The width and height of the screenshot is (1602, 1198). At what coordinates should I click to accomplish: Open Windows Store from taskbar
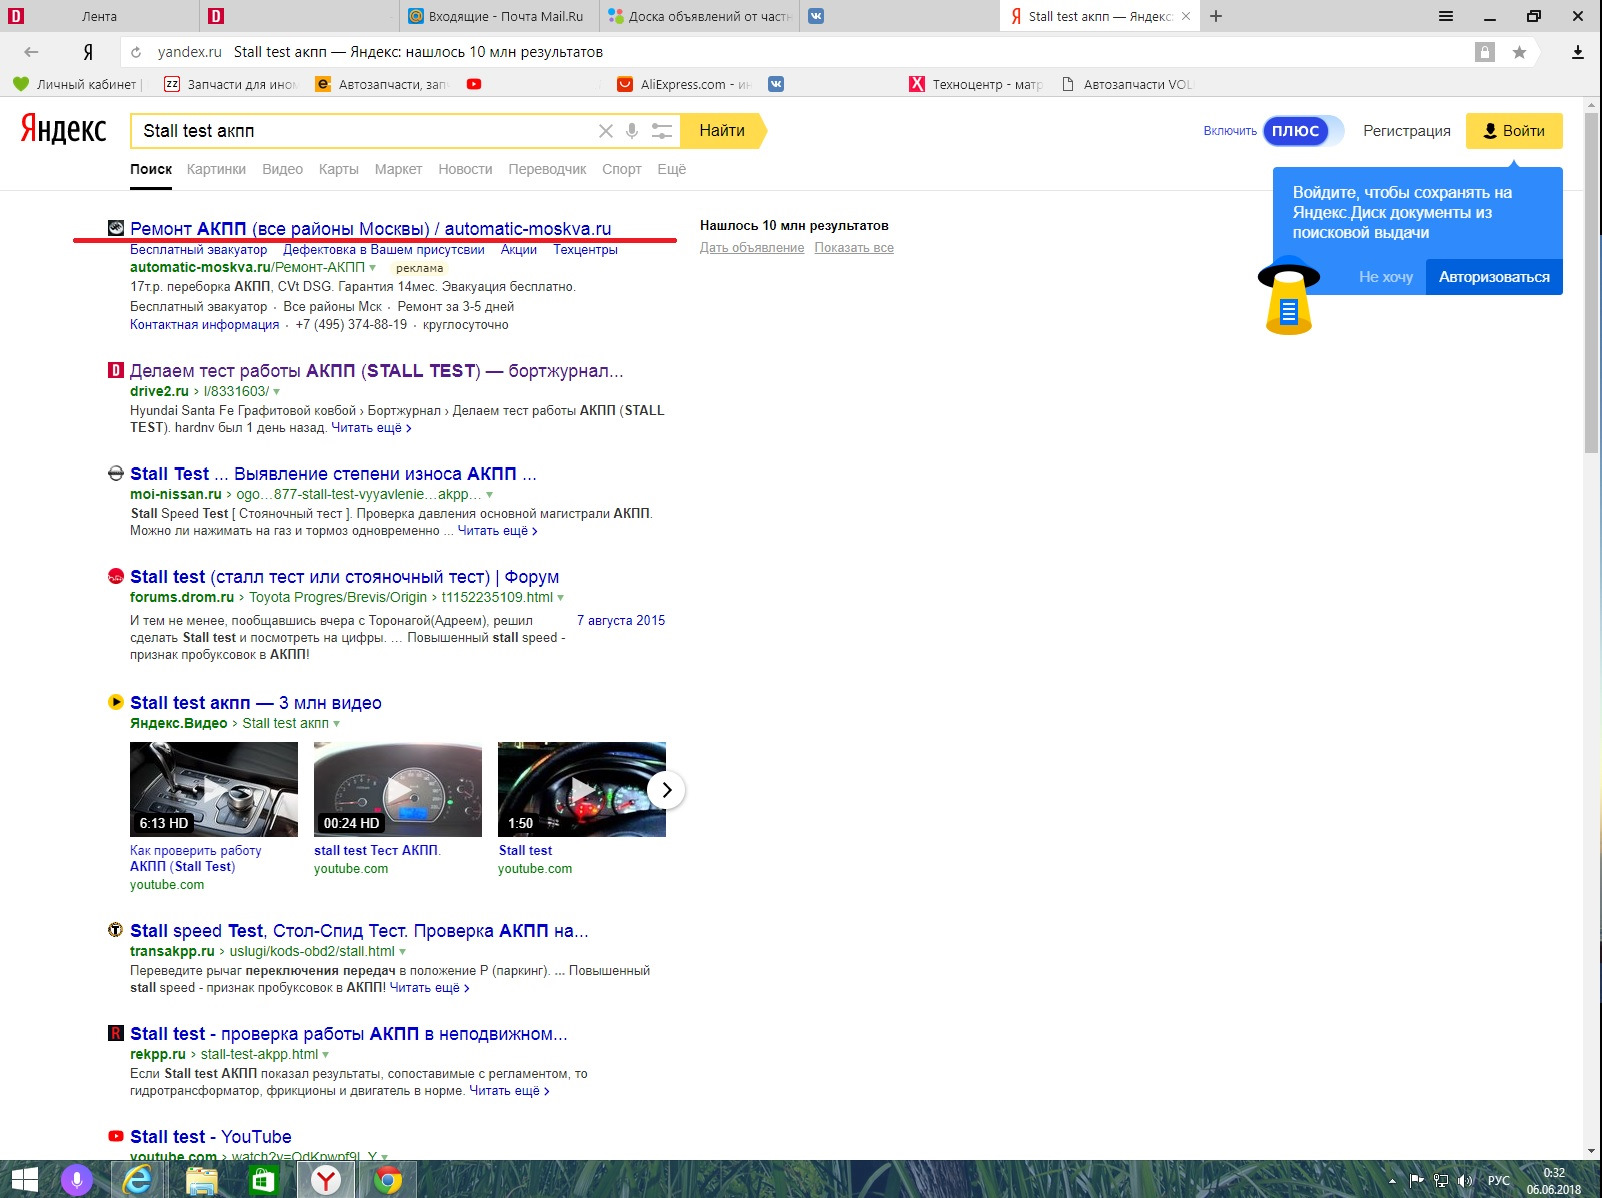[x=263, y=1180]
